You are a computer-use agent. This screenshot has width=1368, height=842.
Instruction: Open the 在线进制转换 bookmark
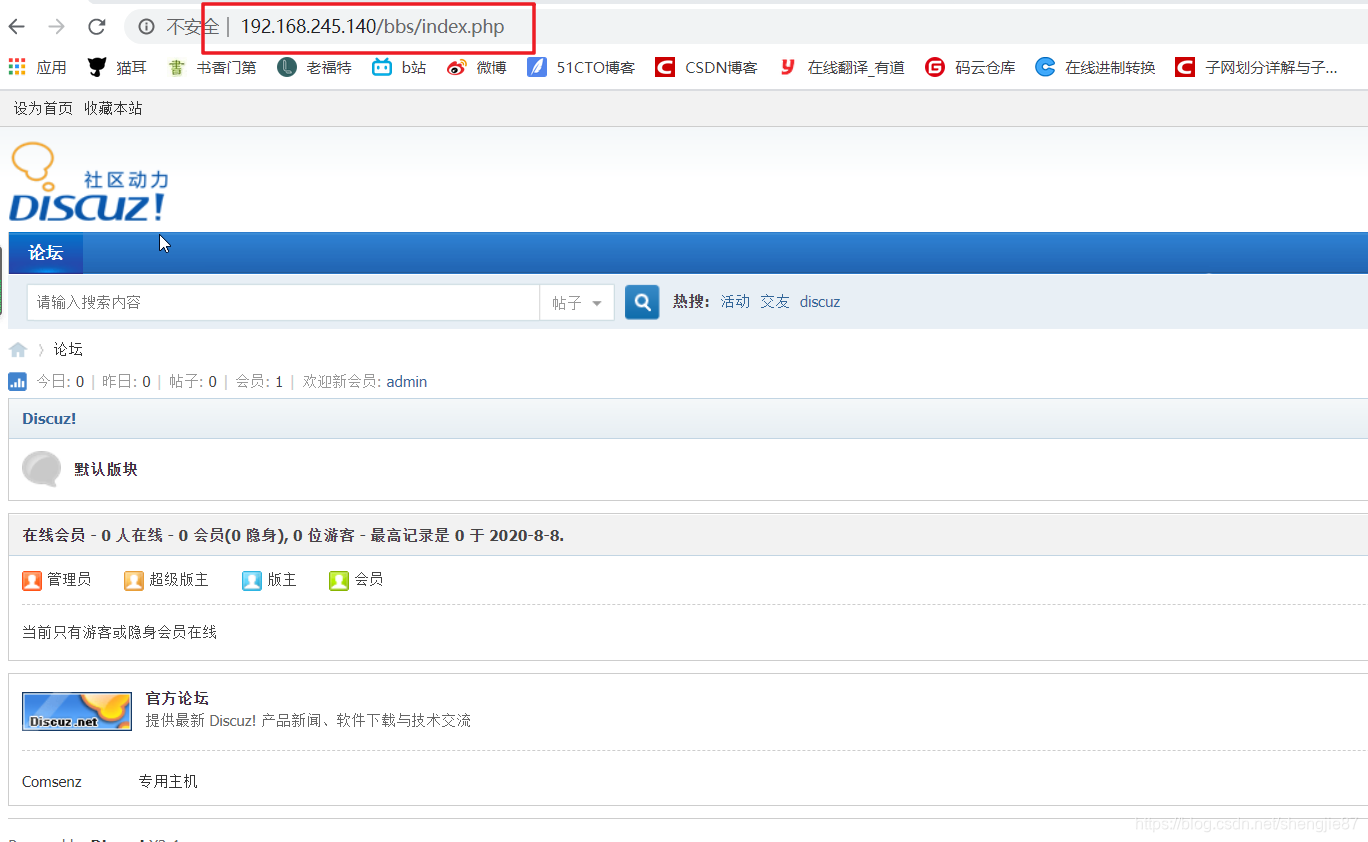point(1095,67)
